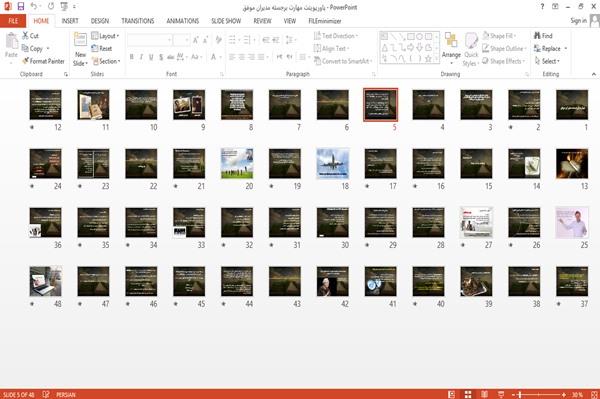Viewport: 600px width, 399px height.
Task: Open the font size combo box
Action: click(x=181, y=40)
